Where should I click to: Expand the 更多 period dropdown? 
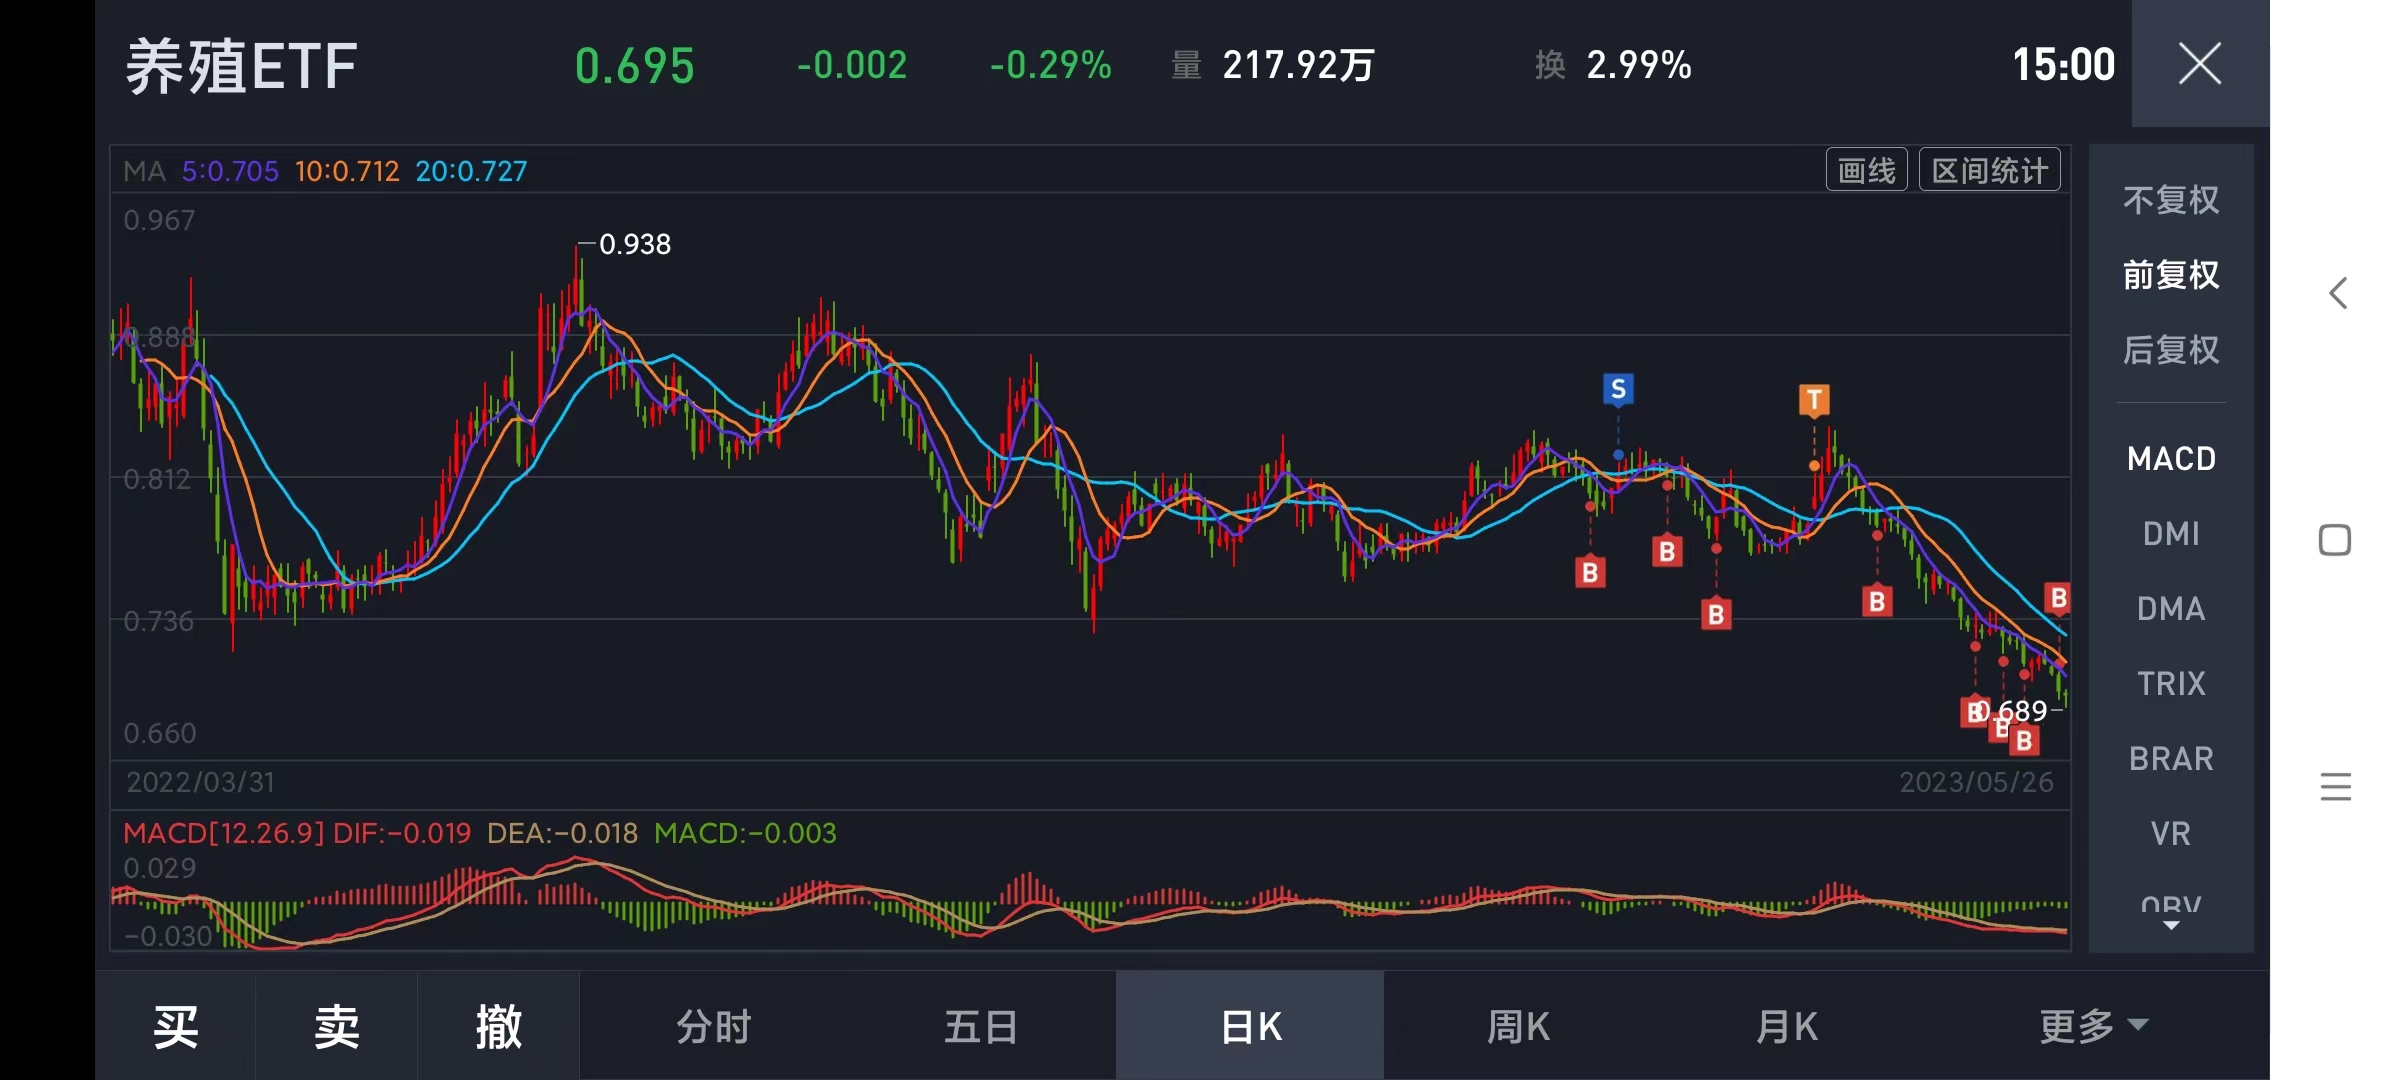[2093, 1026]
